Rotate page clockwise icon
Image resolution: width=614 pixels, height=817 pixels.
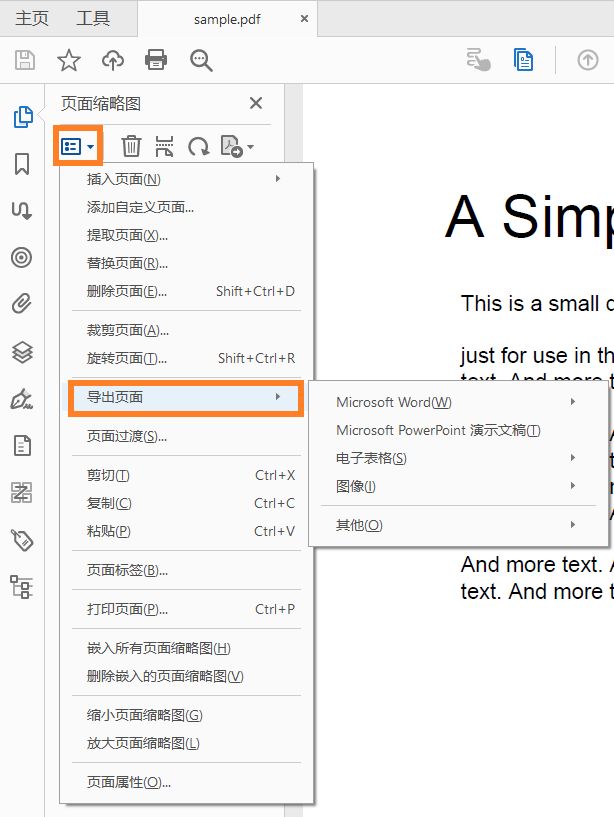[x=199, y=147]
